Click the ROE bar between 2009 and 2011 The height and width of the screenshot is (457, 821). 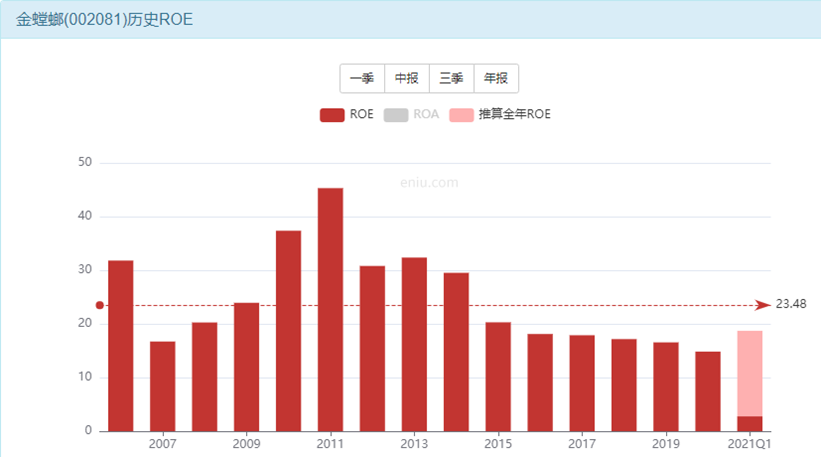(289, 331)
